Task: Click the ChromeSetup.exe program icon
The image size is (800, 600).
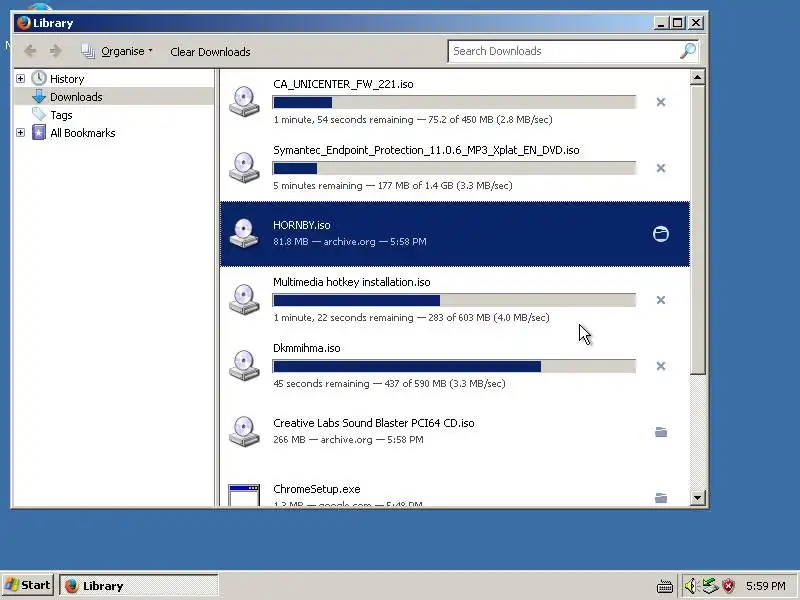Action: coord(244,495)
